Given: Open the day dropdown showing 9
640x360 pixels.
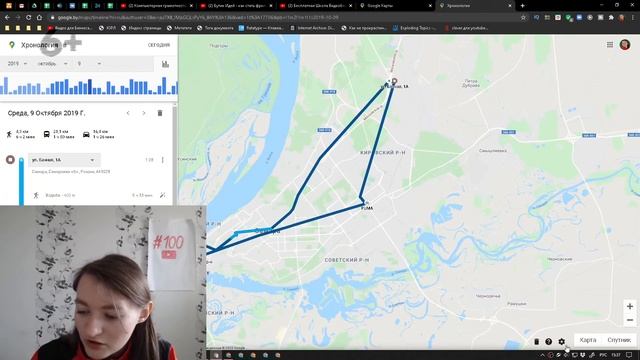Looking at the screenshot, I should coord(89,64).
